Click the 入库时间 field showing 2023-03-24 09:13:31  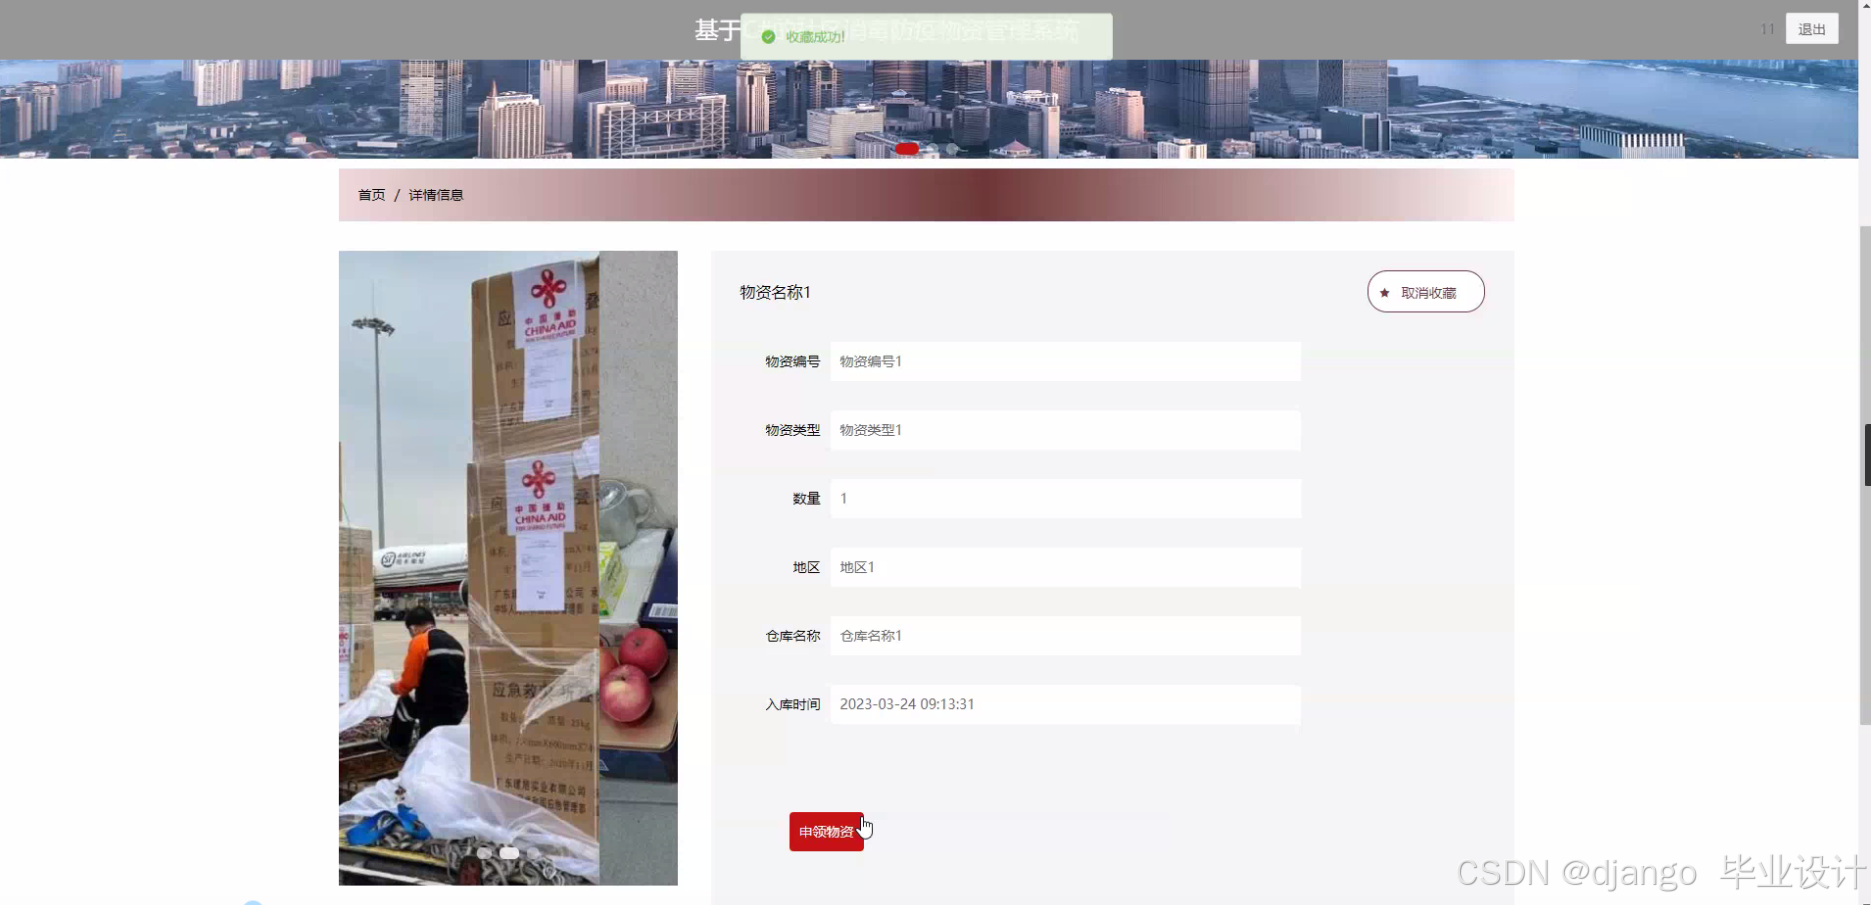pyautogui.click(x=1065, y=704)
